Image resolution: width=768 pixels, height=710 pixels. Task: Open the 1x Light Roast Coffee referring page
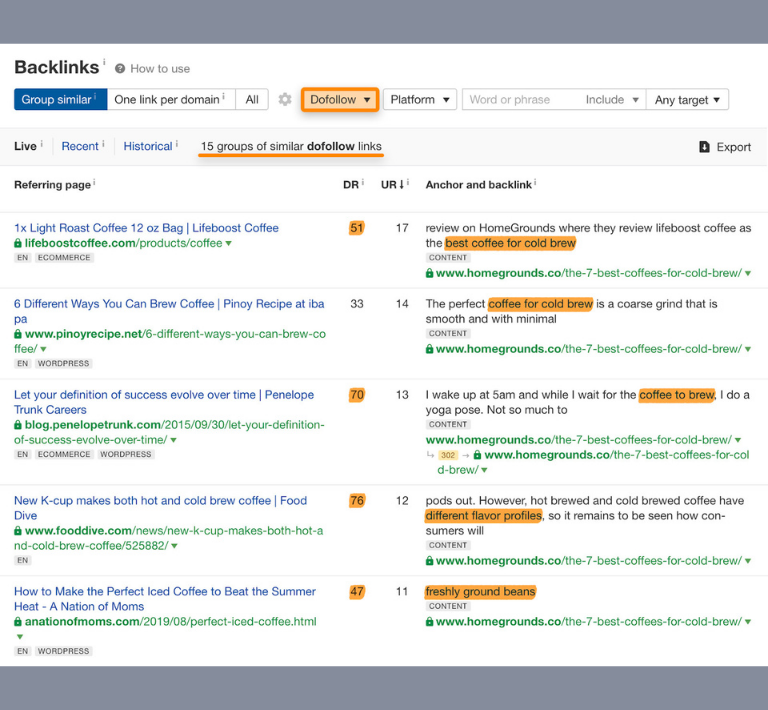146,228
